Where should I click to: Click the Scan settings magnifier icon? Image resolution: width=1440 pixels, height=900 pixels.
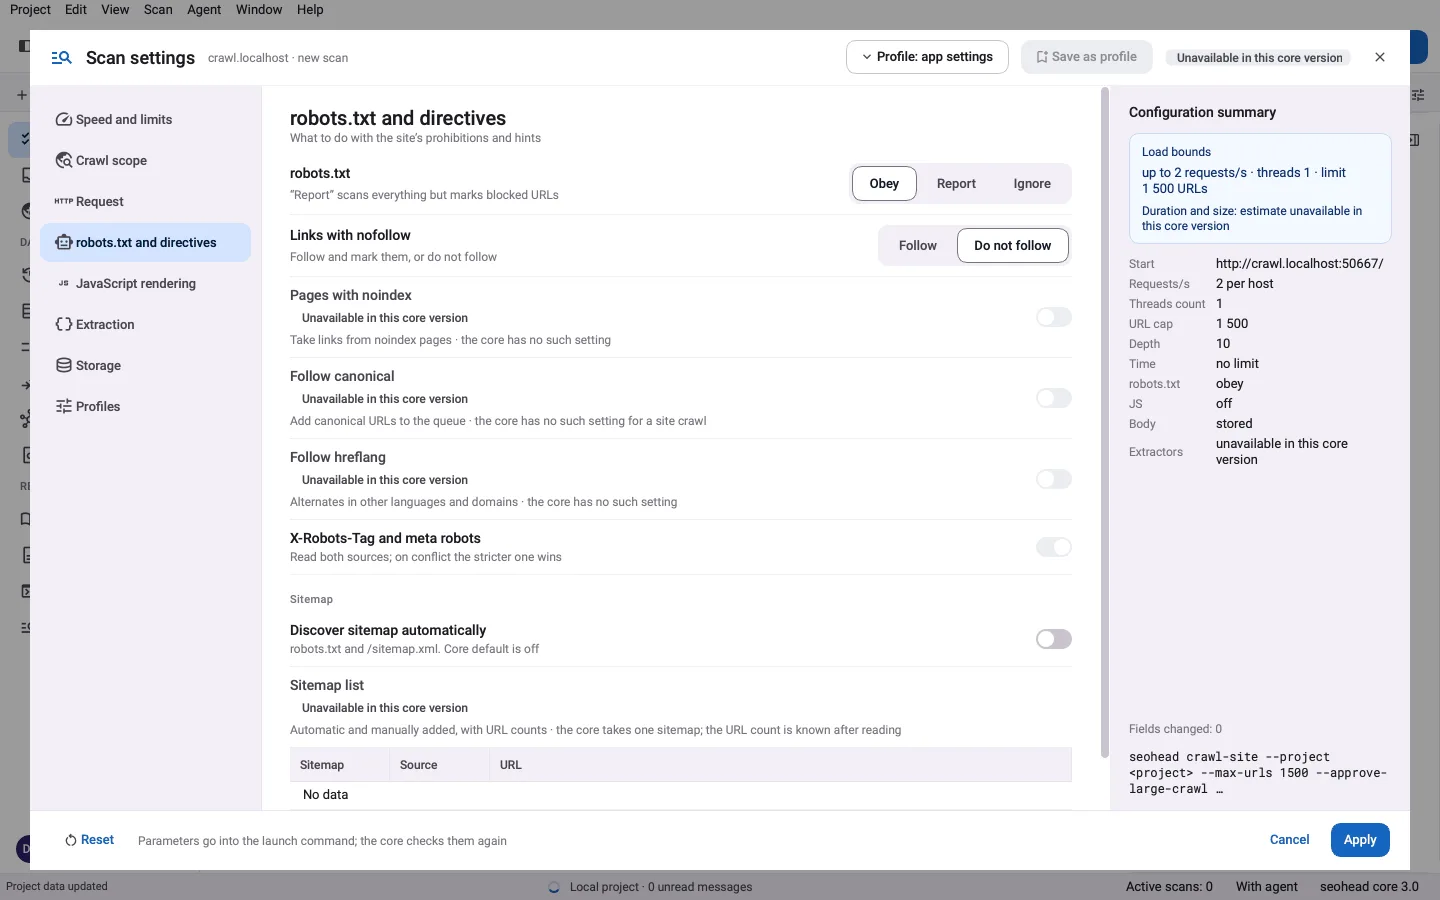click(x=61, y=58)
